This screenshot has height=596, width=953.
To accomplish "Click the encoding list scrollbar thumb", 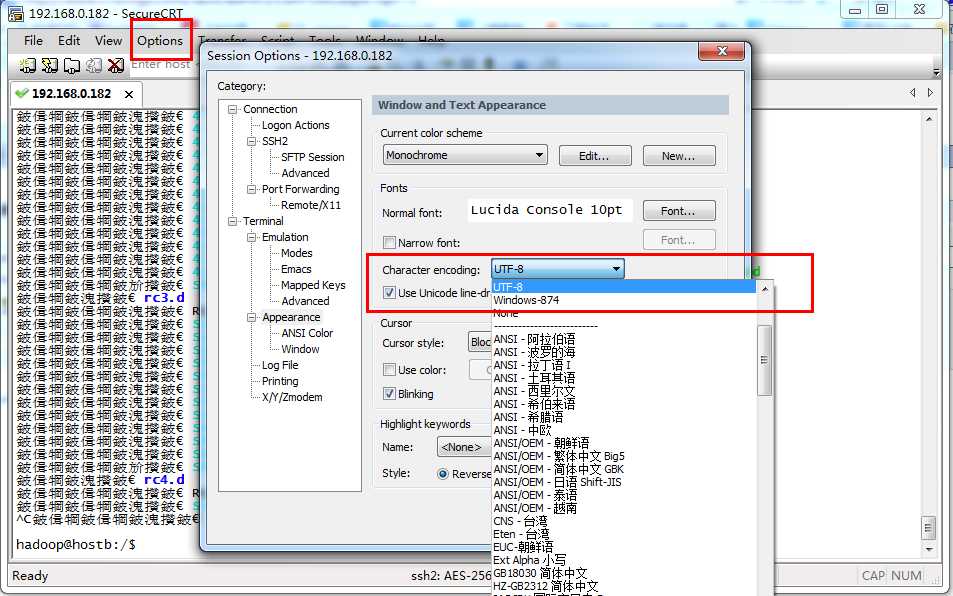I will [x=765, y=360].
